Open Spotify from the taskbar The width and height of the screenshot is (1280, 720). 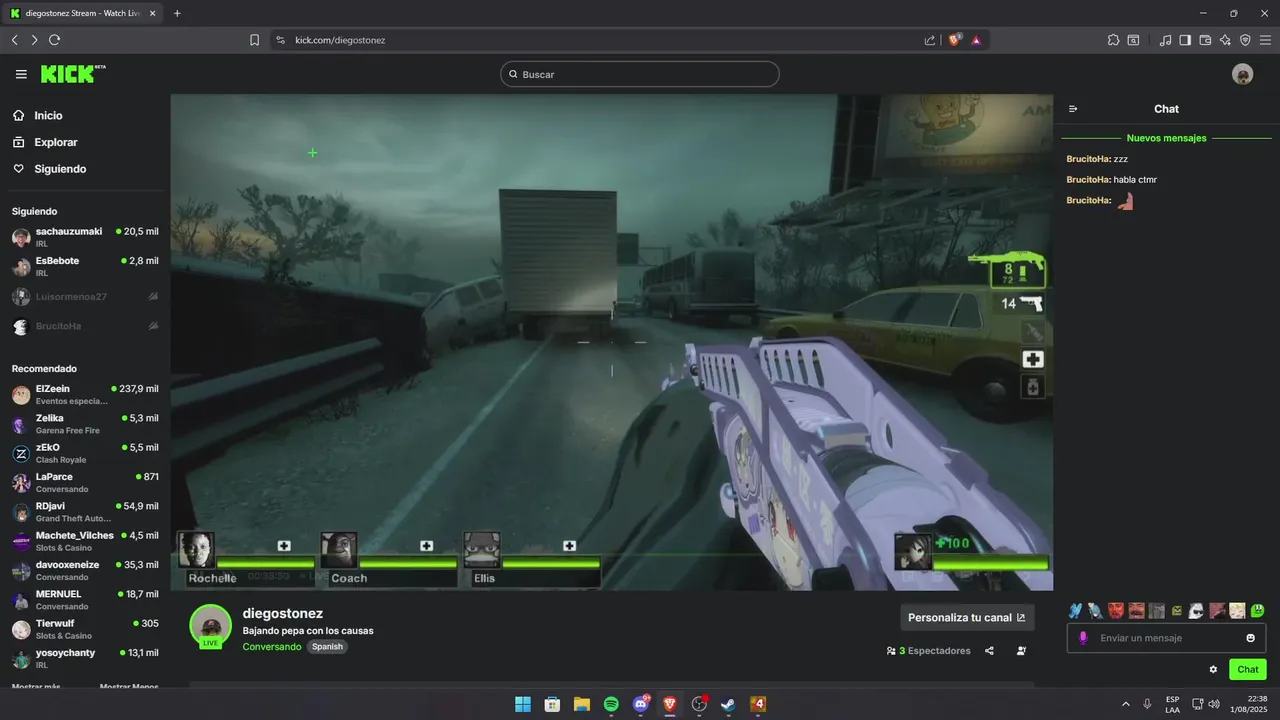pos(611,704)
